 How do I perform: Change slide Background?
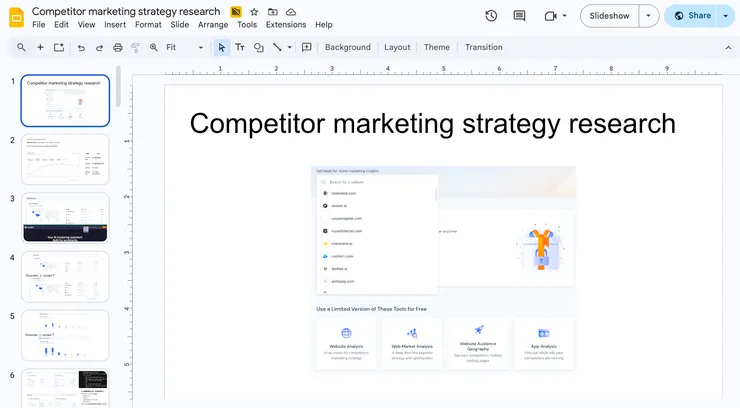(348, 47)
